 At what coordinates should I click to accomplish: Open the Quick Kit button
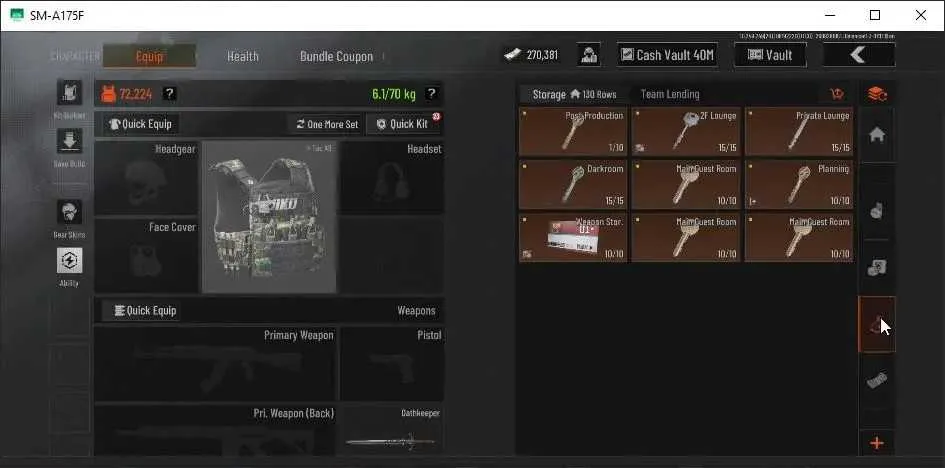coord(403,124)
